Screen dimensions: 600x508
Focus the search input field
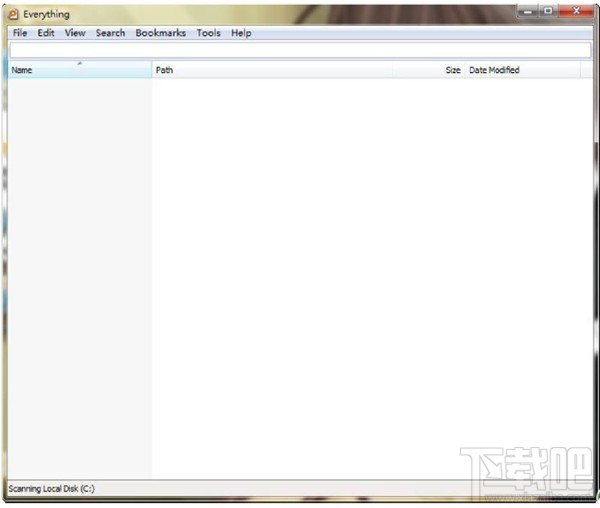(300, 50)
